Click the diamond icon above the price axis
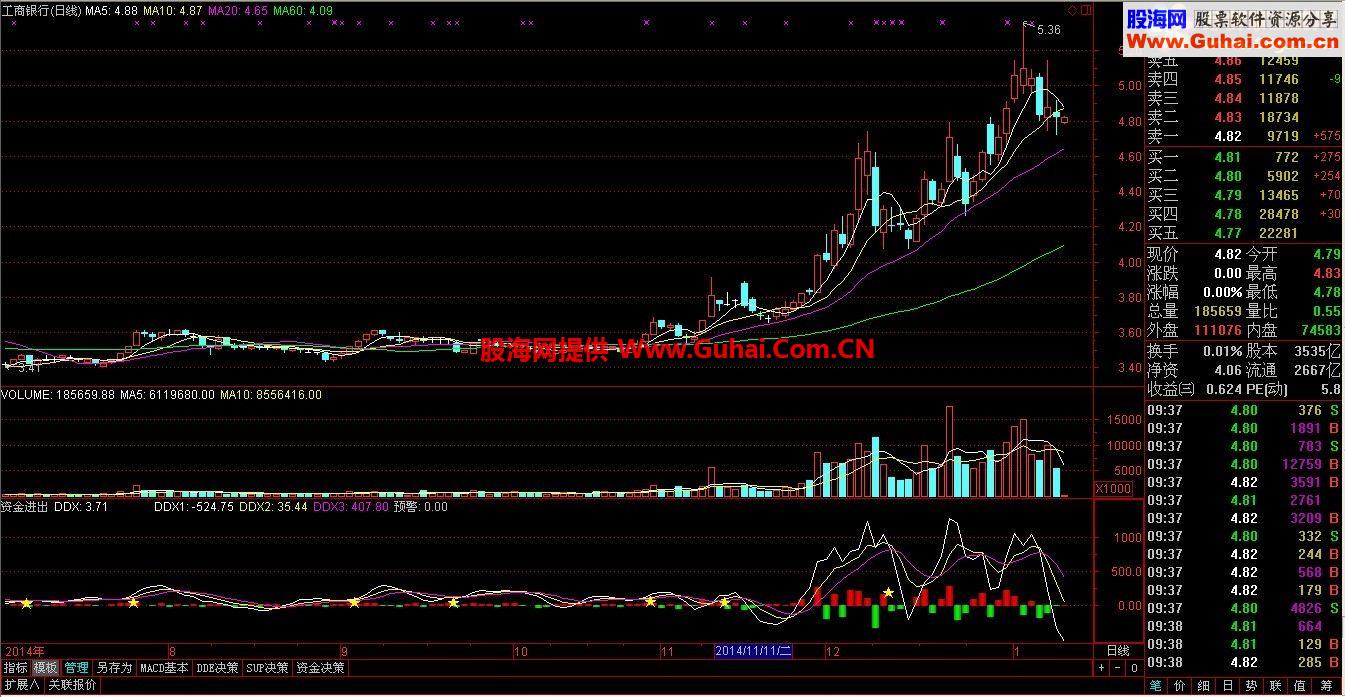 [1072, 9]
